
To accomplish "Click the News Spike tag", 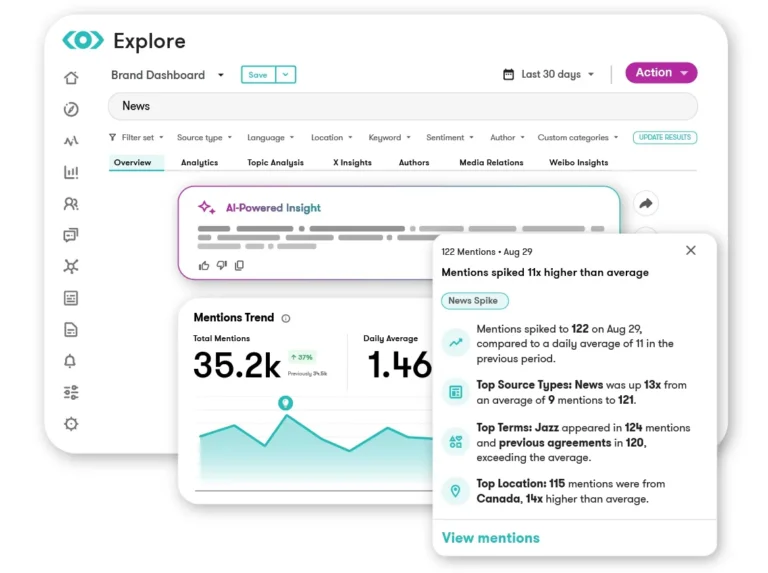I will [474, 301].
